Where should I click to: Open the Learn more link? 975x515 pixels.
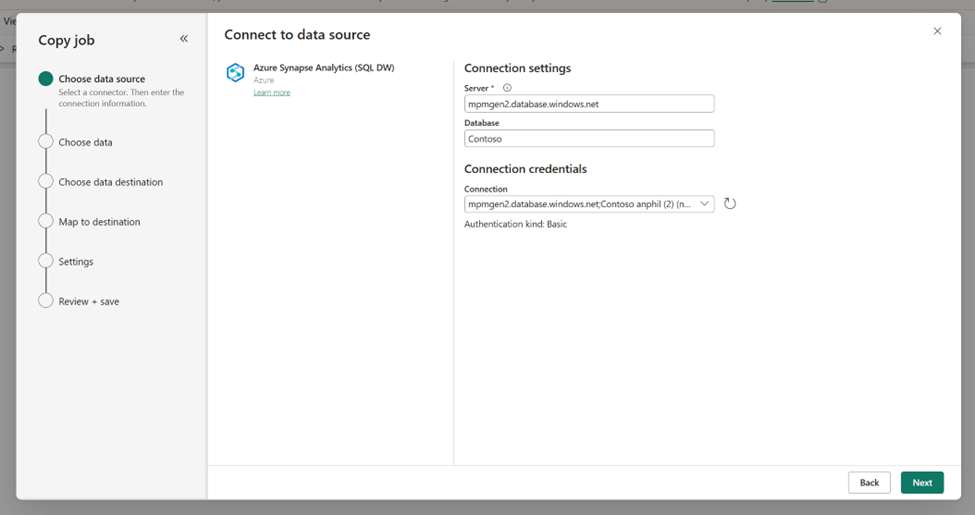[272, 92]
